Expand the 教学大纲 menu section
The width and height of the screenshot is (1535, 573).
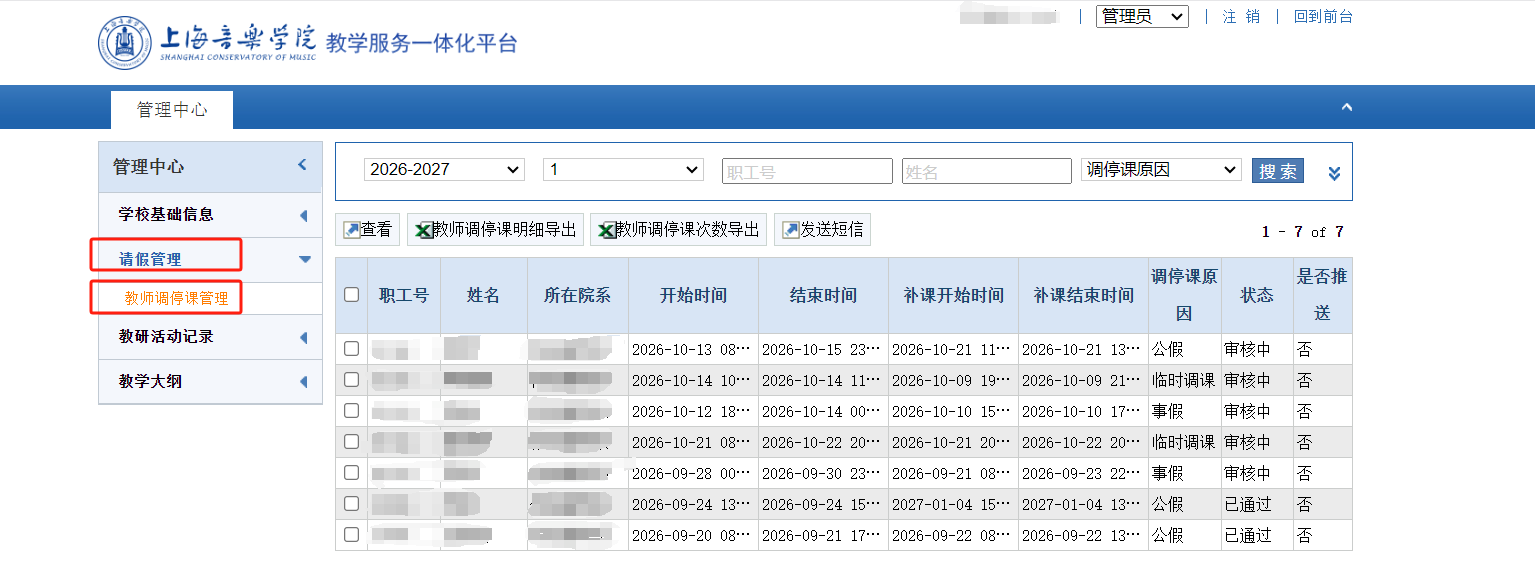click(304, 382)
